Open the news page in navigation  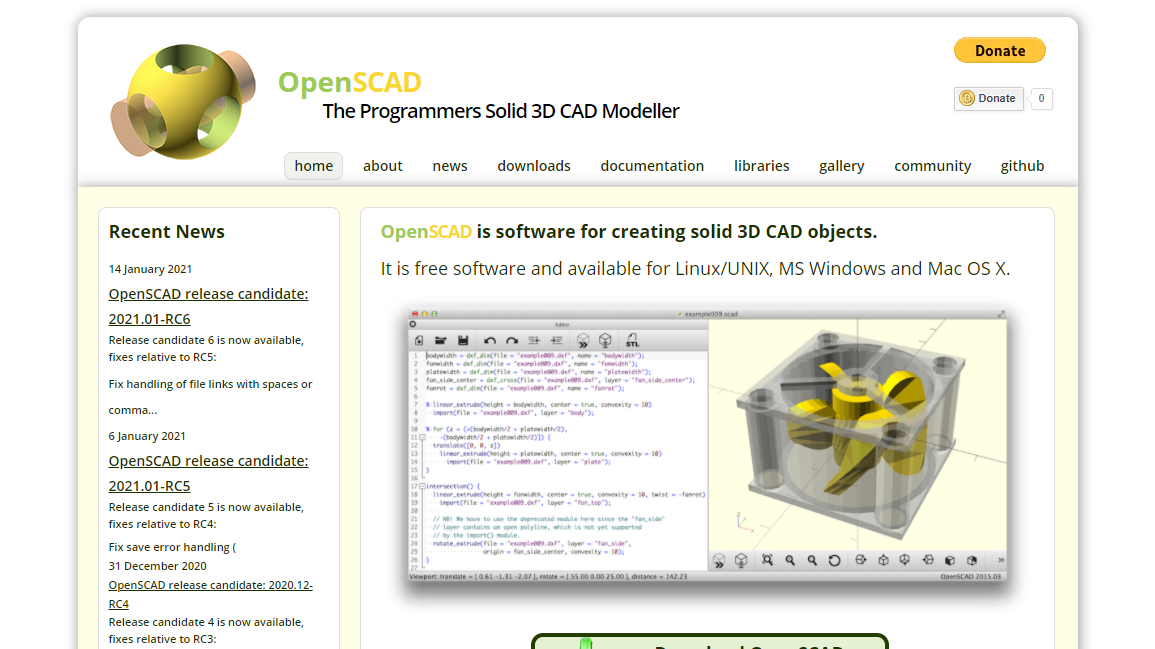click(x=450, y=166)
